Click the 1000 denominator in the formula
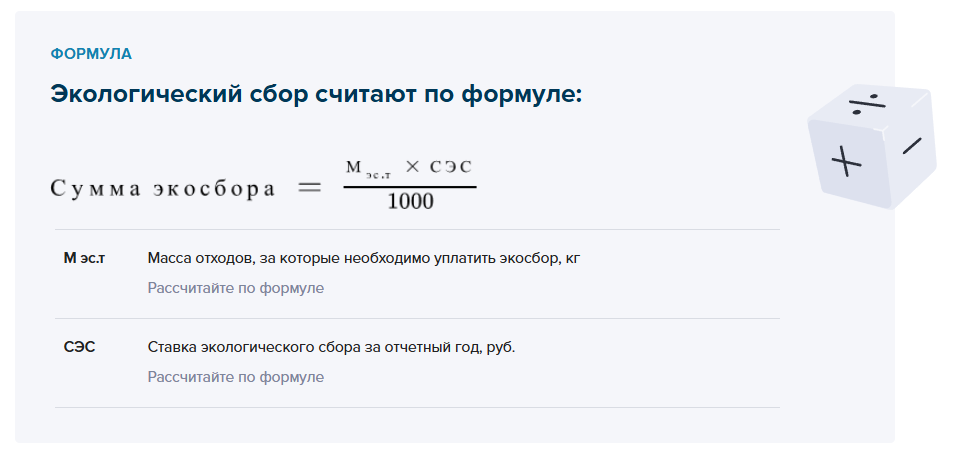 [410, 202]
